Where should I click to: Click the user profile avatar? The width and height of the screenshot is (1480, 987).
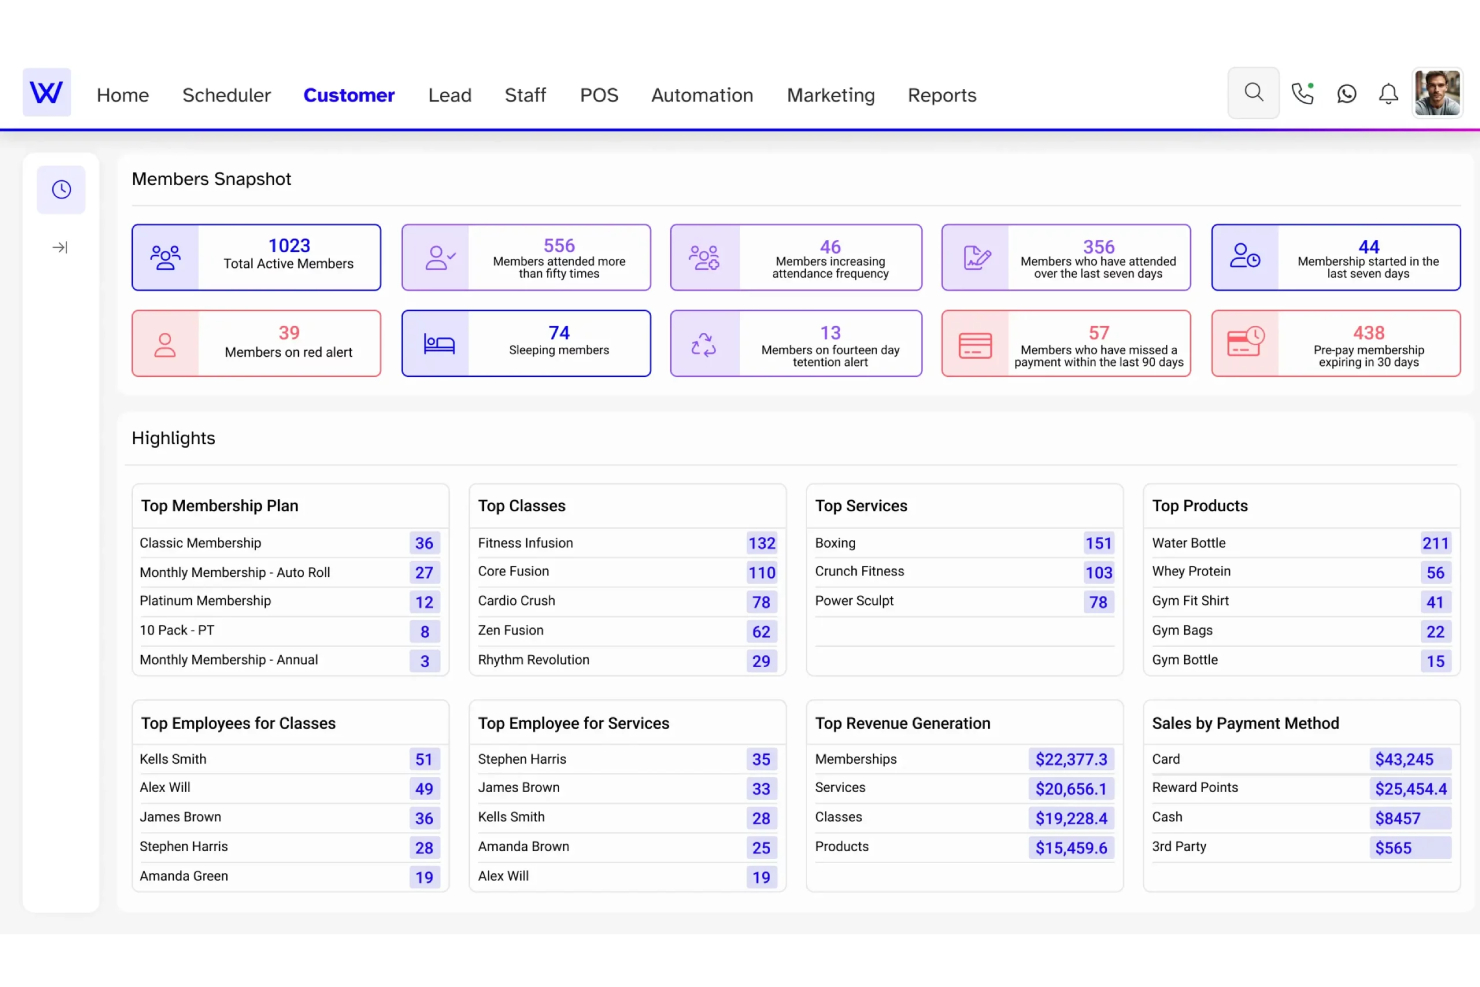click(x=1438, y=93)
